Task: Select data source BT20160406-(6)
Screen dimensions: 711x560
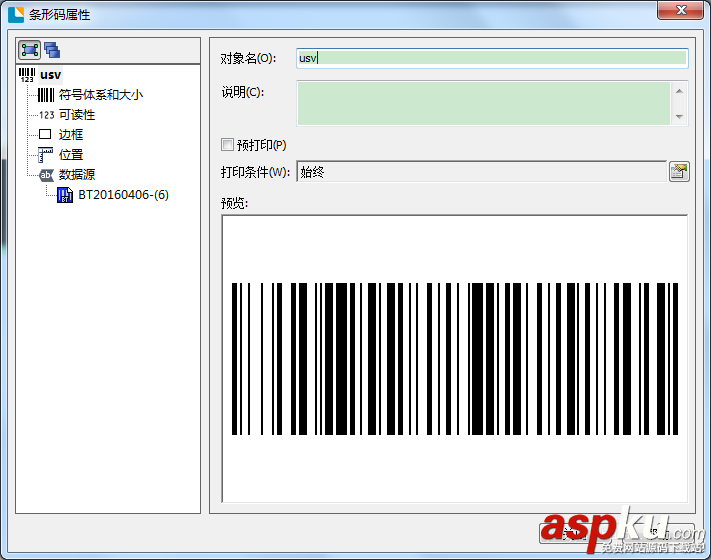Action: point(123,195)
